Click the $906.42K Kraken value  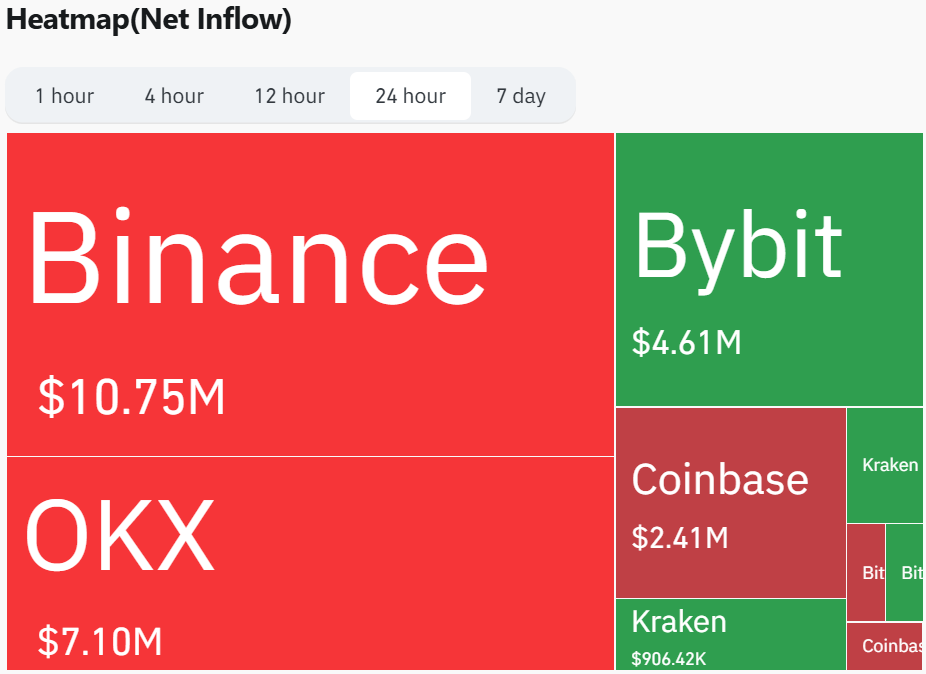tap(669, 659)
